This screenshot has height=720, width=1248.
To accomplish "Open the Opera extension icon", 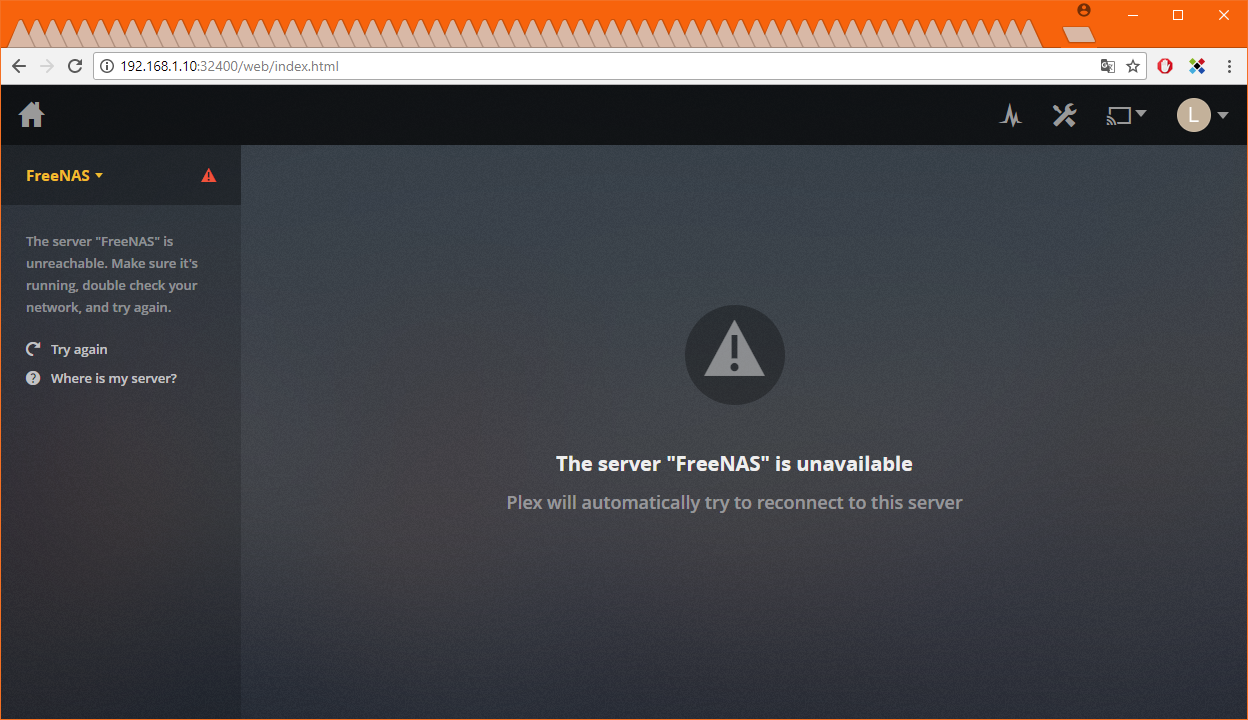I will coord(1165,66).
